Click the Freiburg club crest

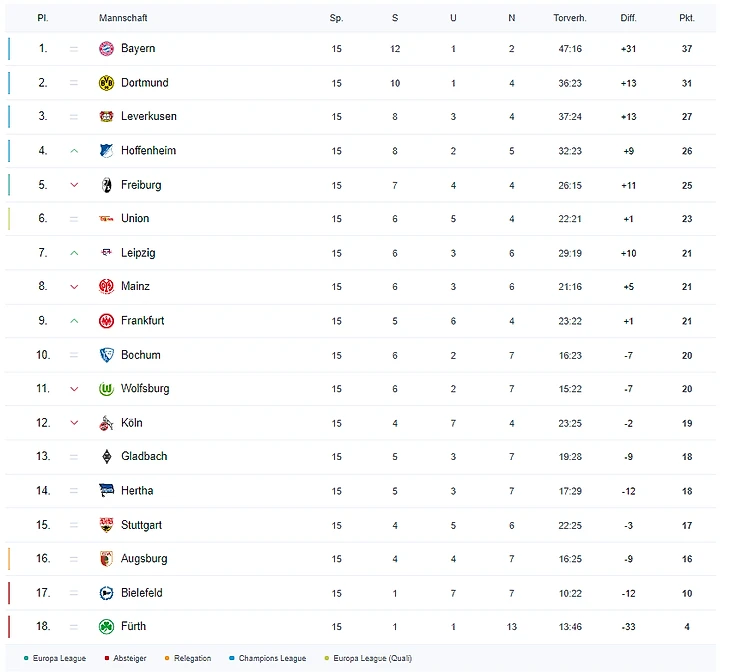pyautogui.click(x=106, y=185)
